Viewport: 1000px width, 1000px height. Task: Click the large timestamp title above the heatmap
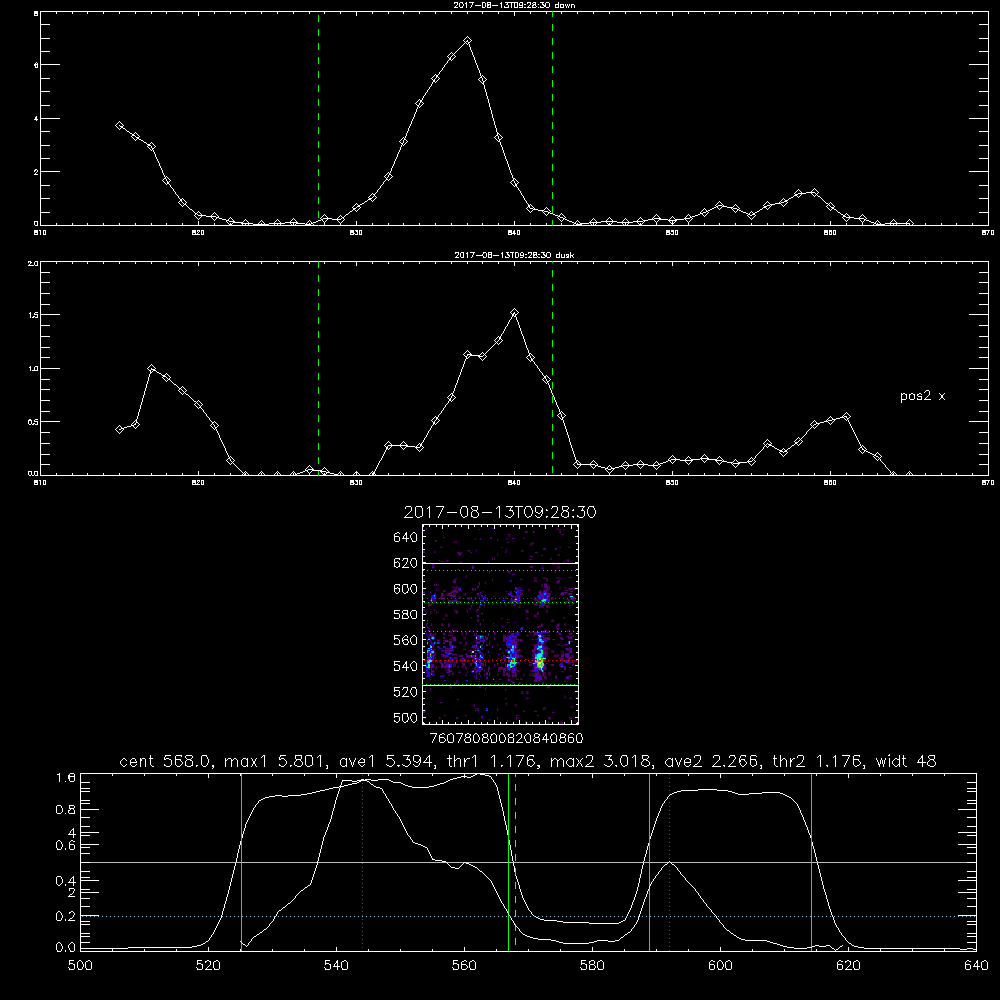(x=500, y=512)
